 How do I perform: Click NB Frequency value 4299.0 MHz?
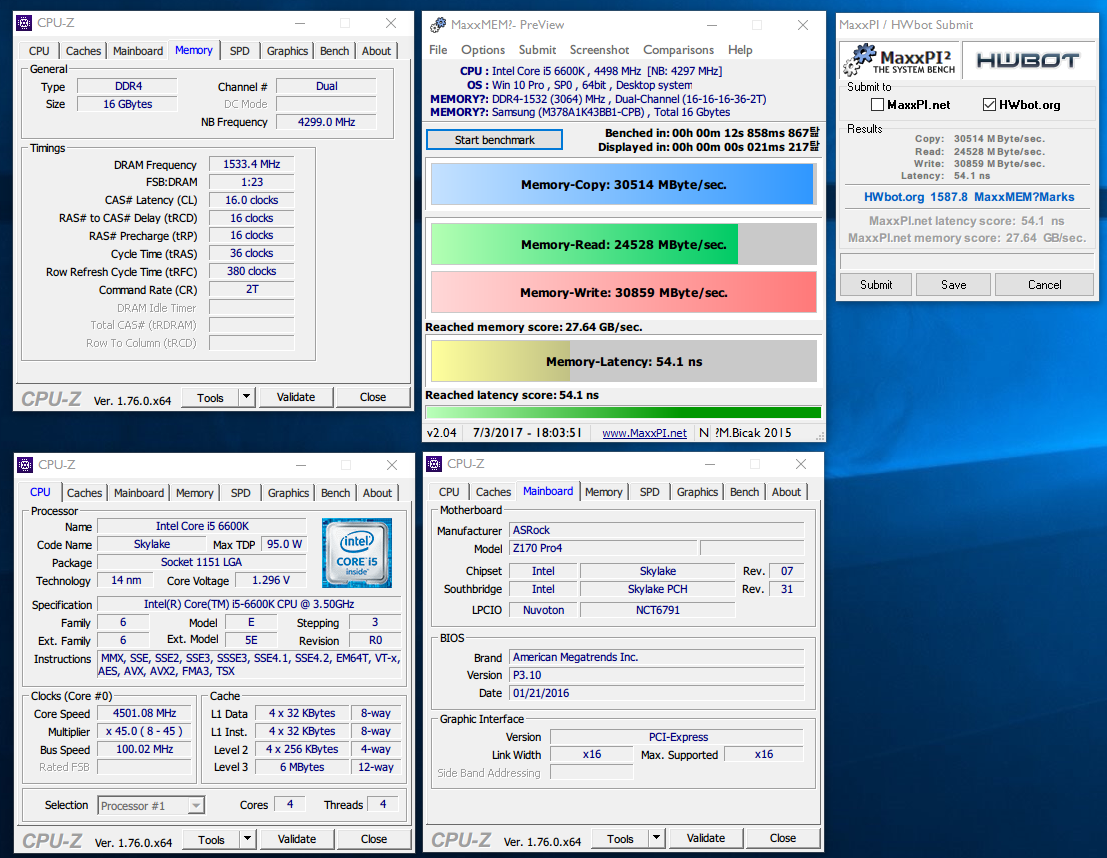tap(326, 121)
